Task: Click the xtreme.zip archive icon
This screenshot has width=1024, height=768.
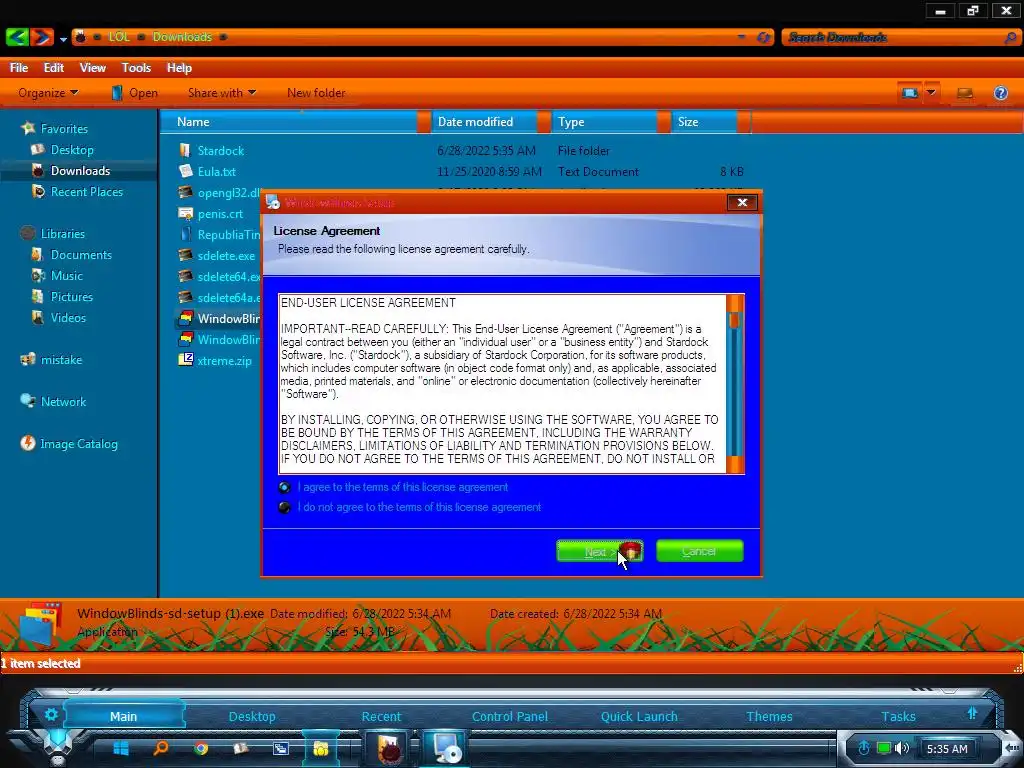Action: click(x=185, y=360)
